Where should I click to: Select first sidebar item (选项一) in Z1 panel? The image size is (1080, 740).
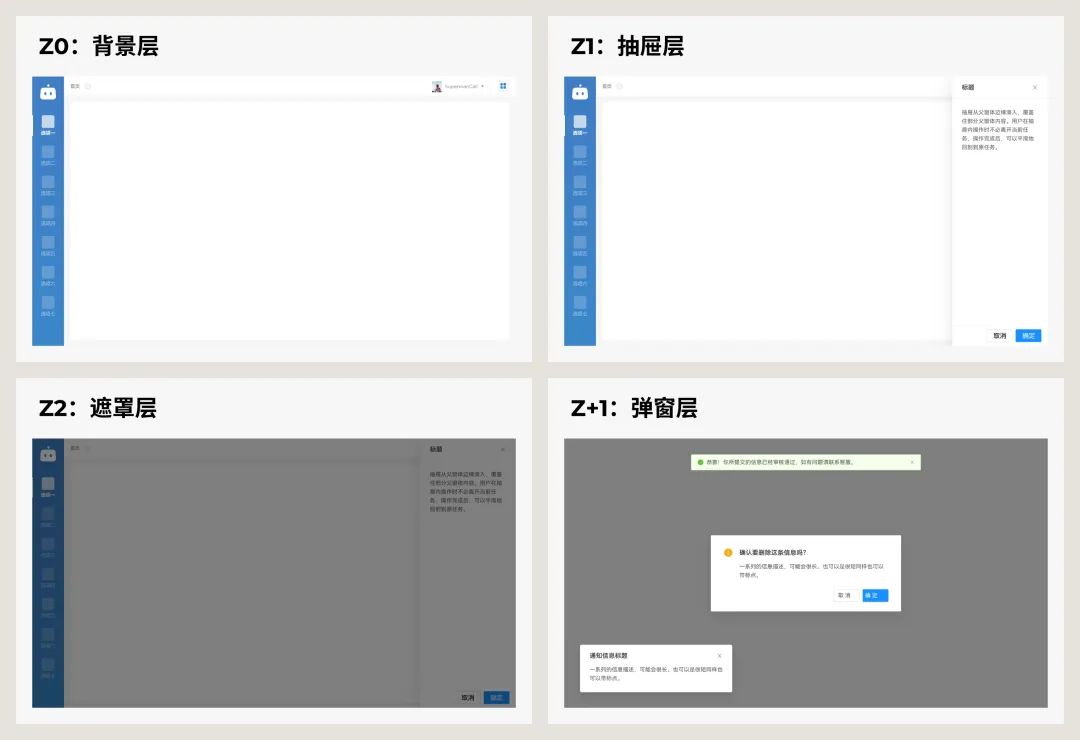580,125
